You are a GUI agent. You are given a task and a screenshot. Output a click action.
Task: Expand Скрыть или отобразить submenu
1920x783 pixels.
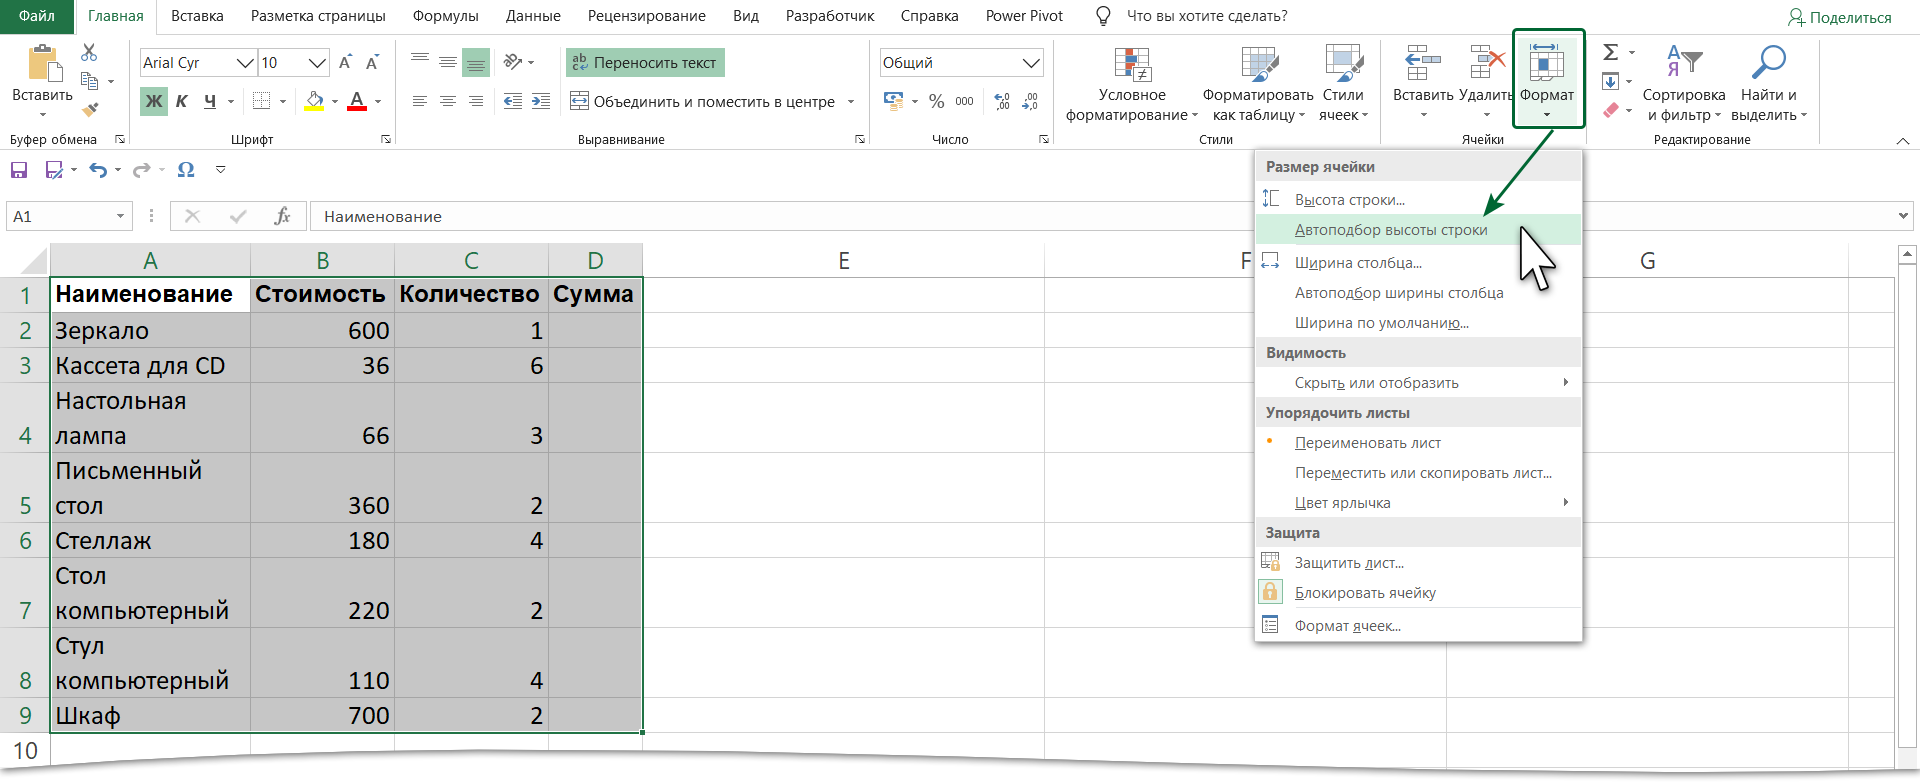1418,383
